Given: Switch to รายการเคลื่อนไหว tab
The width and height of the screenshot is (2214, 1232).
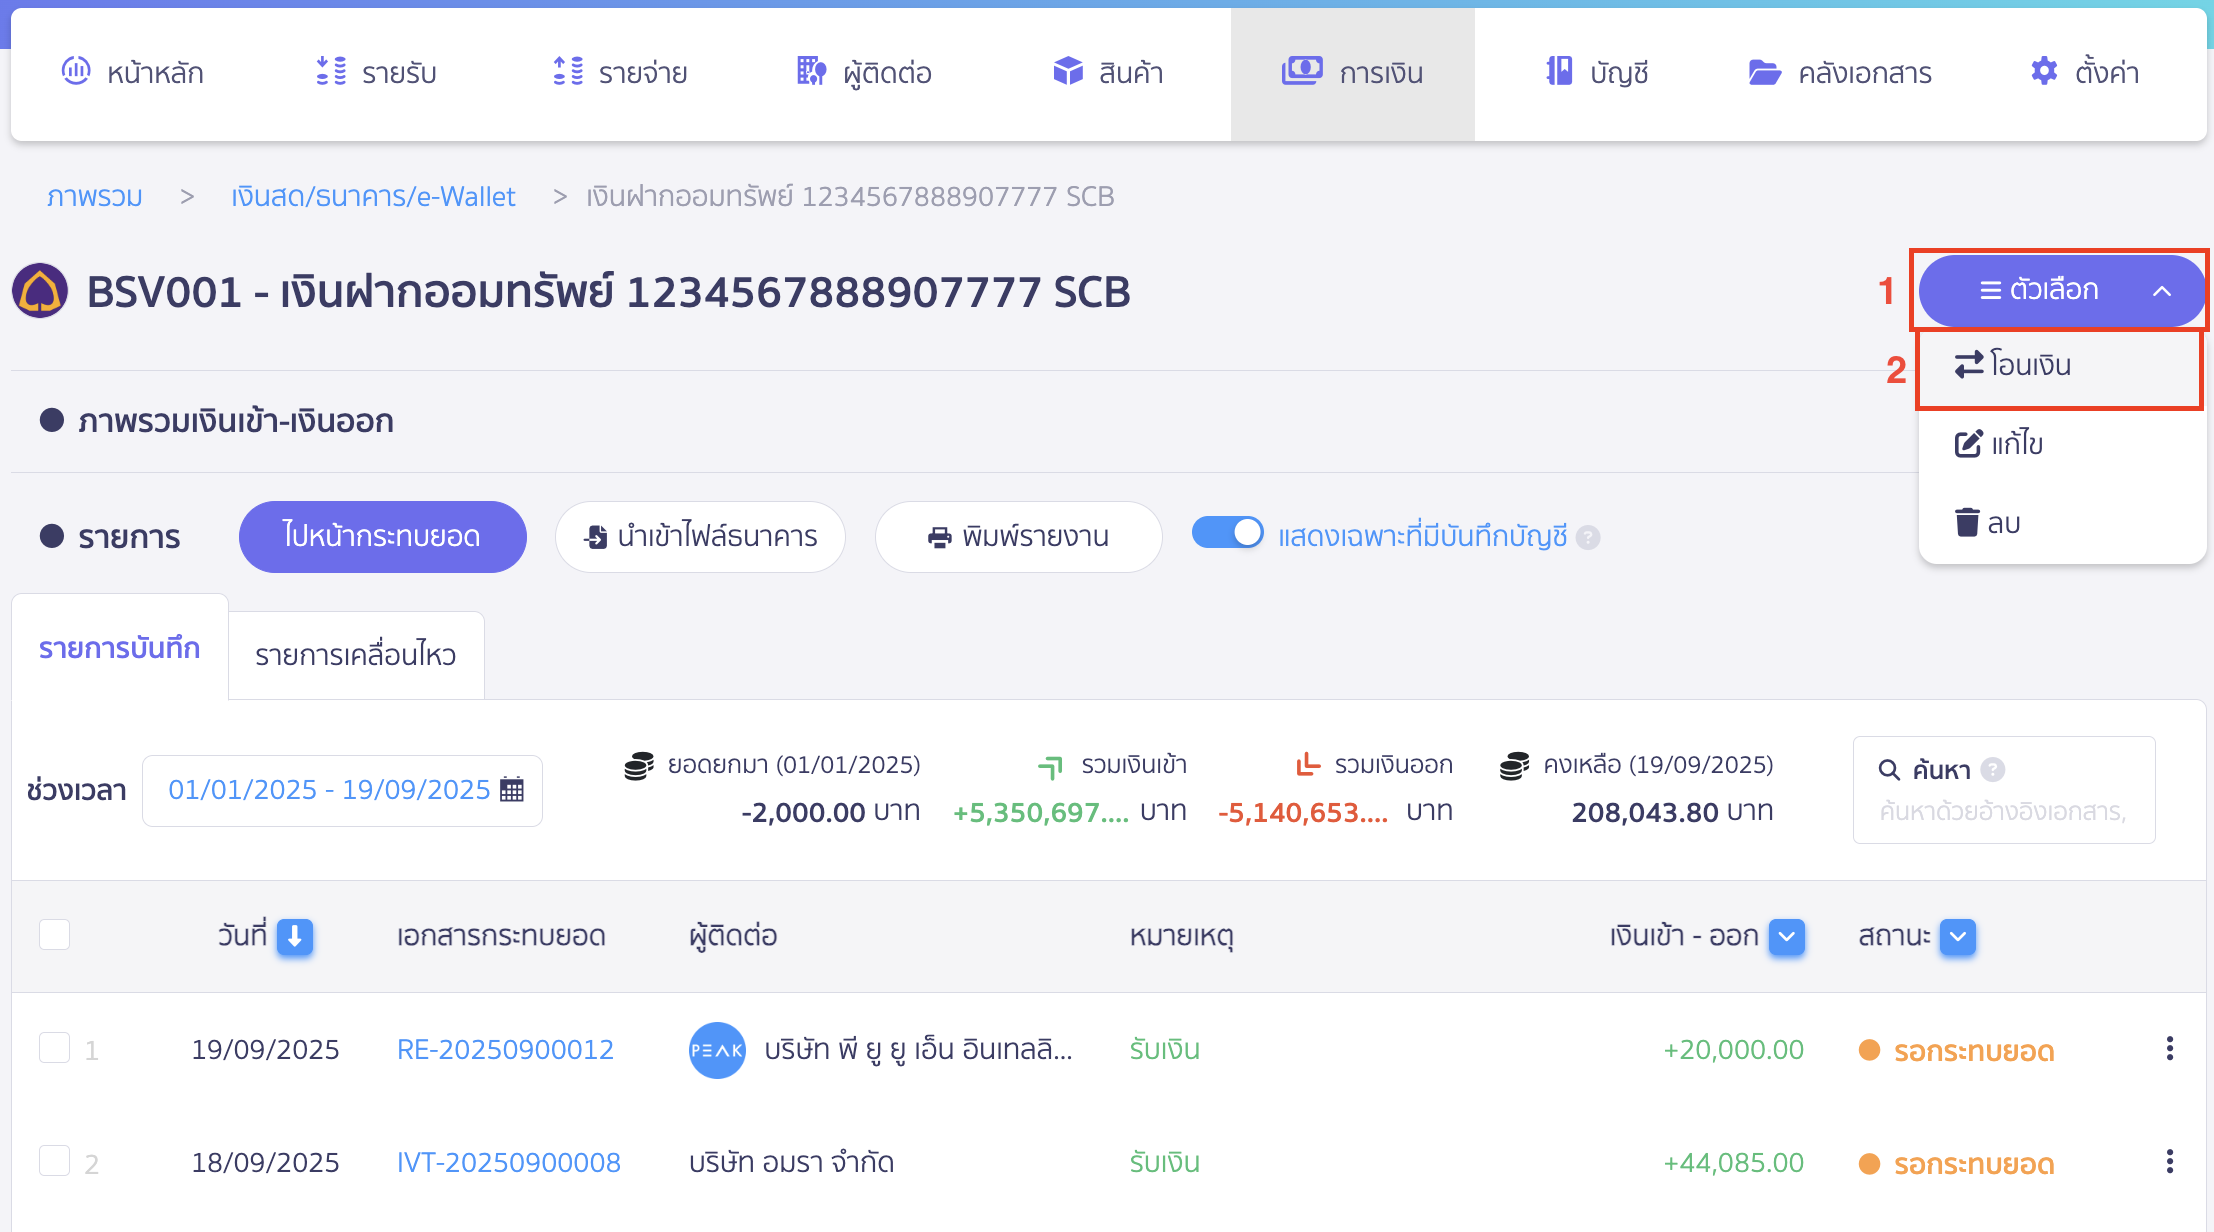Looking at the screenshot, I should [x=356, y=655].
